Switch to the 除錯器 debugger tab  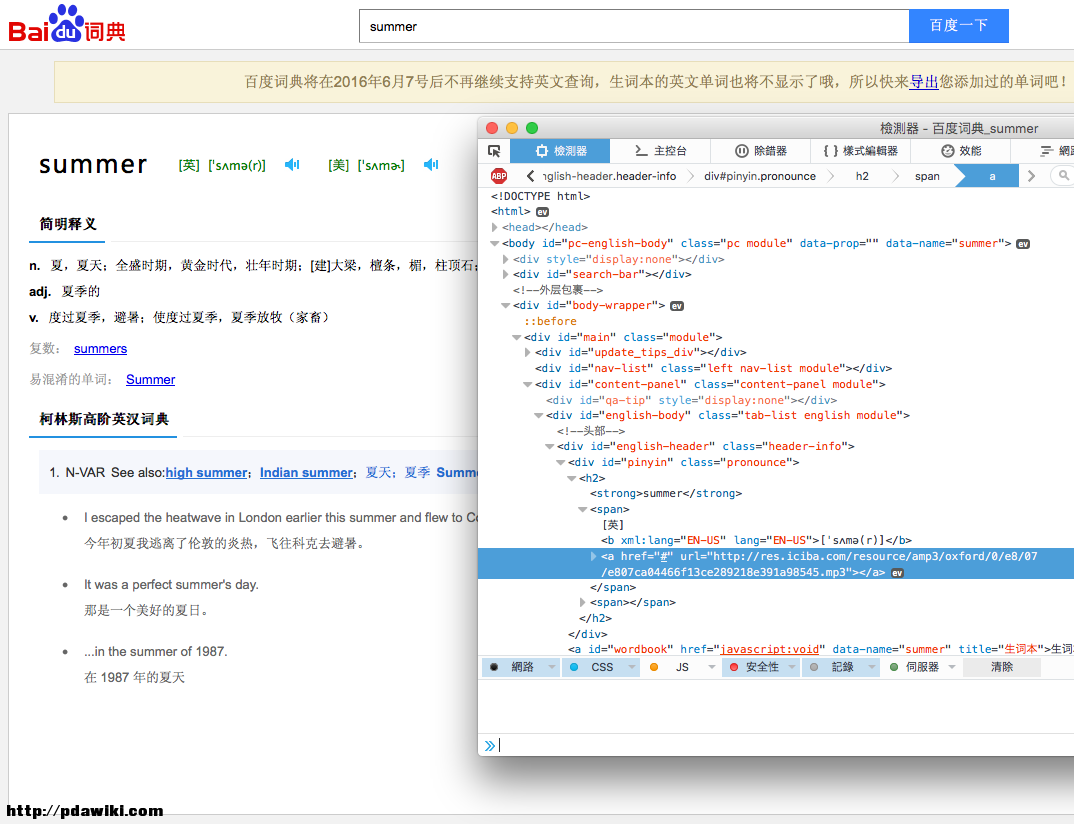760,151
